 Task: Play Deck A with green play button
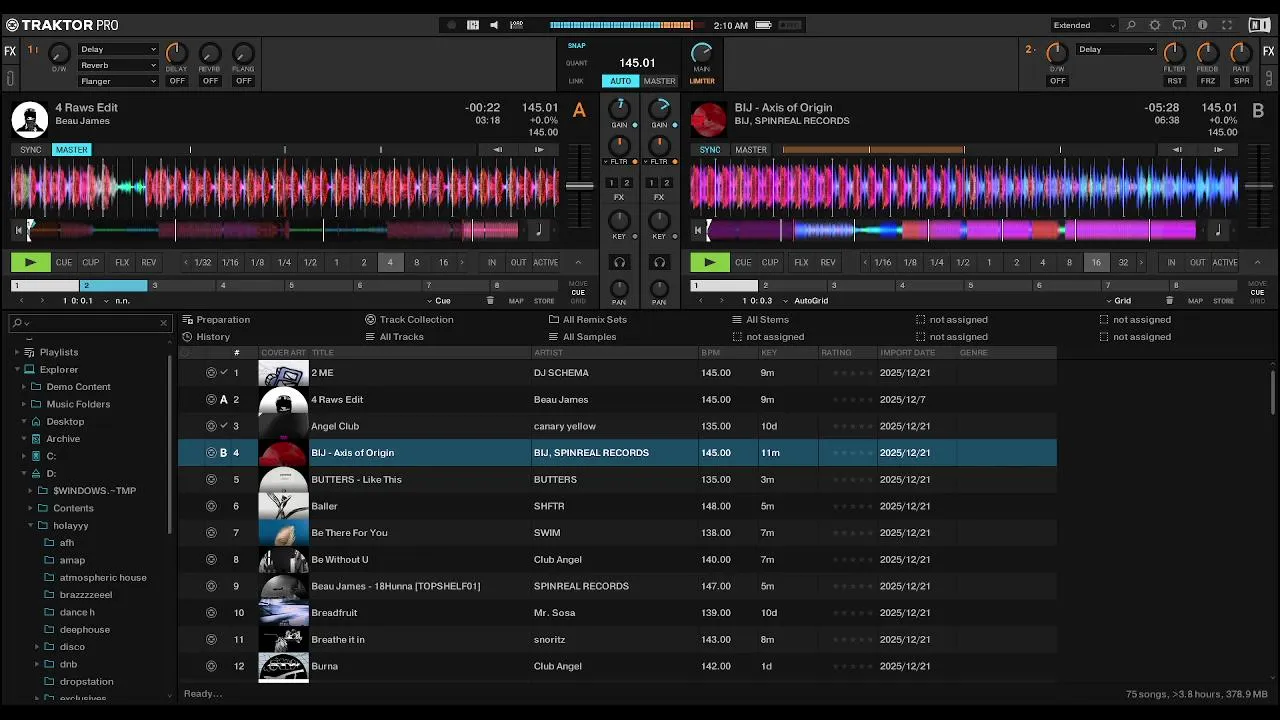tap(30, 262)
